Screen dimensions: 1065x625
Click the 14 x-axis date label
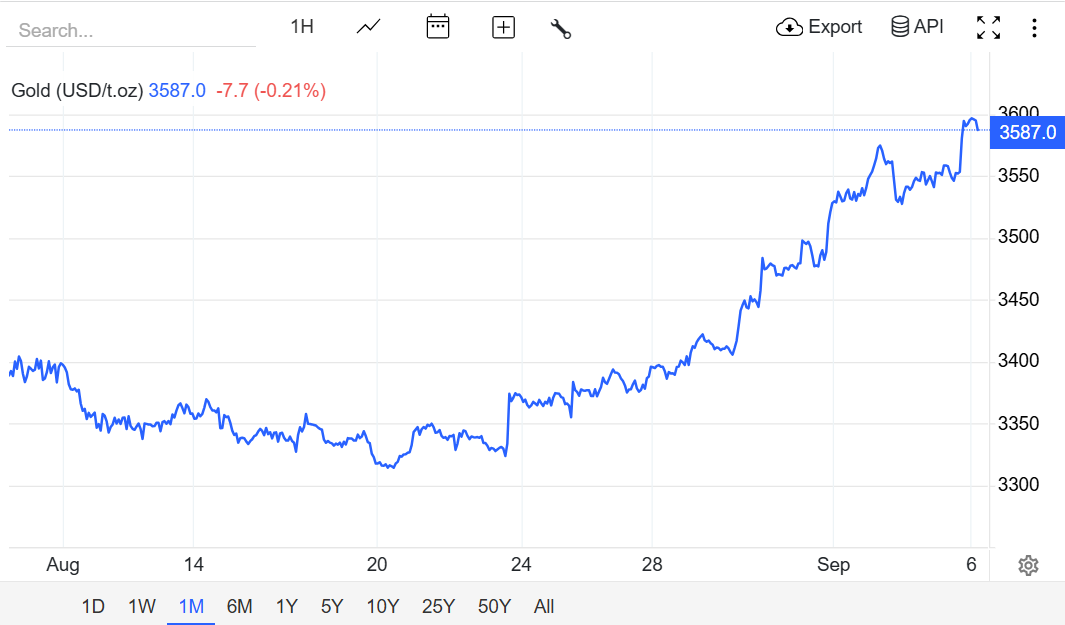click(194, 565)
